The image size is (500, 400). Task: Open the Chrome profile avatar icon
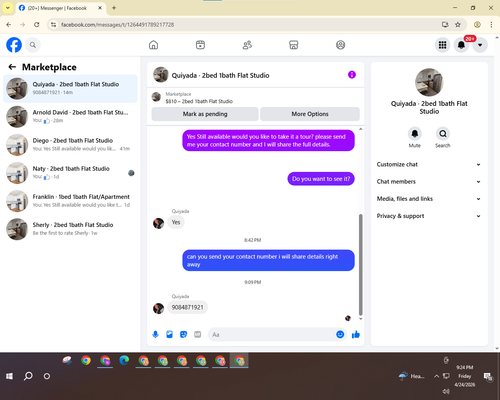point(477,25)
